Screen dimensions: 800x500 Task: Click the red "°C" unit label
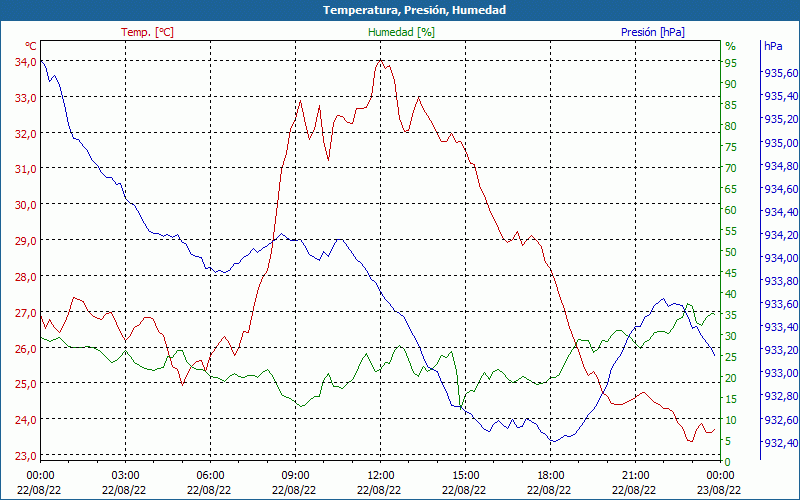click(31, 46)
